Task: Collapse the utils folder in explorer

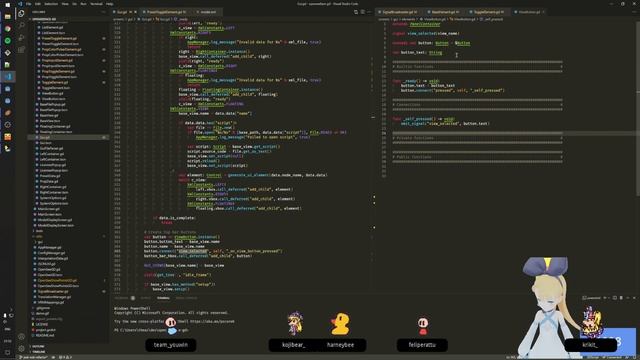Action: click(x=39, y=236)
